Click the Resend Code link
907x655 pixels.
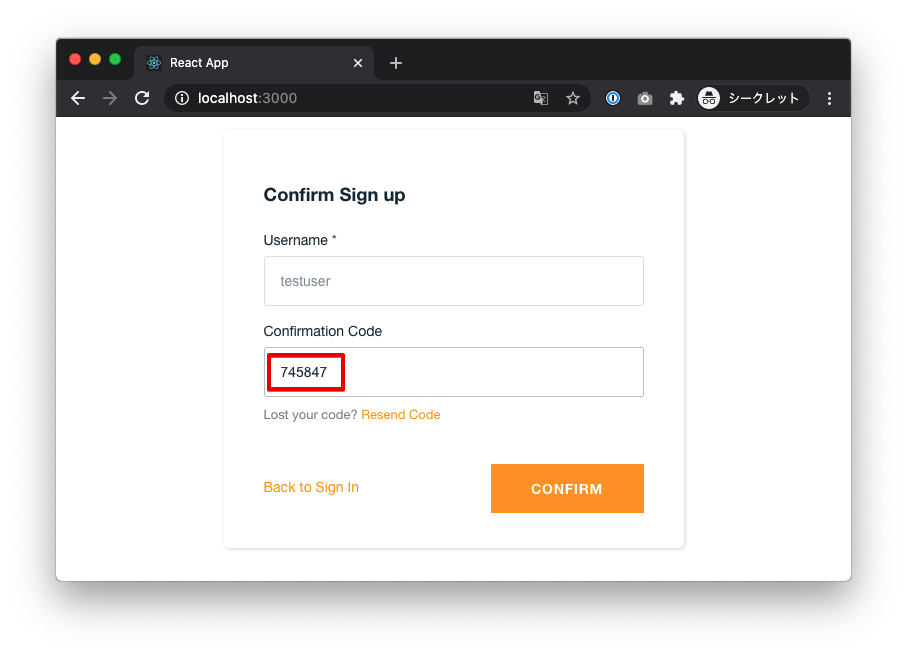tap(401, 415)
